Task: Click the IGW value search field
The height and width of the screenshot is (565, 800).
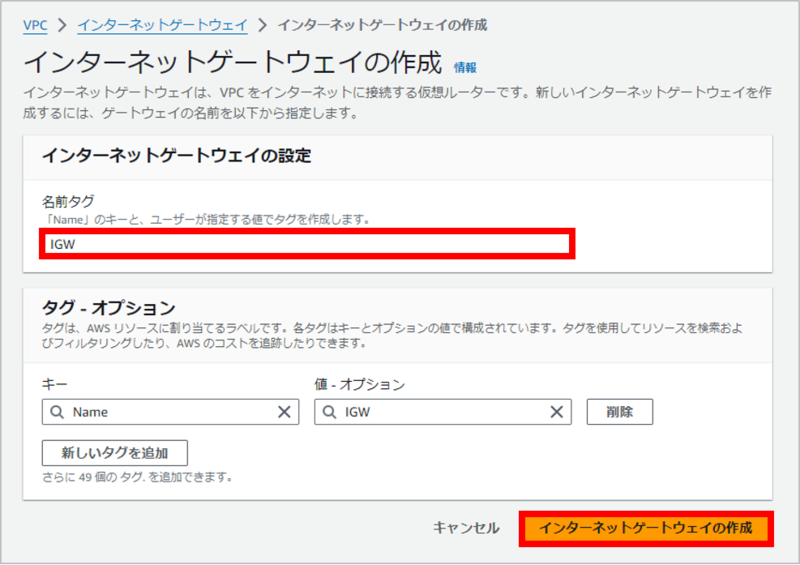Action: 443,412
